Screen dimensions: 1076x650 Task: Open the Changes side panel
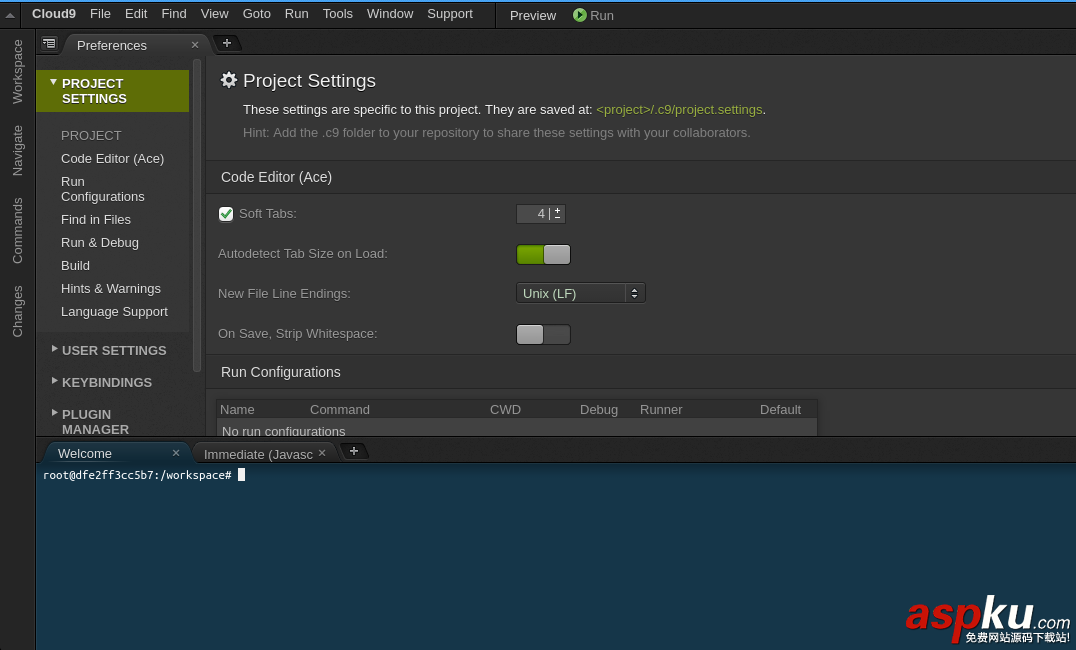coord(17,311)
